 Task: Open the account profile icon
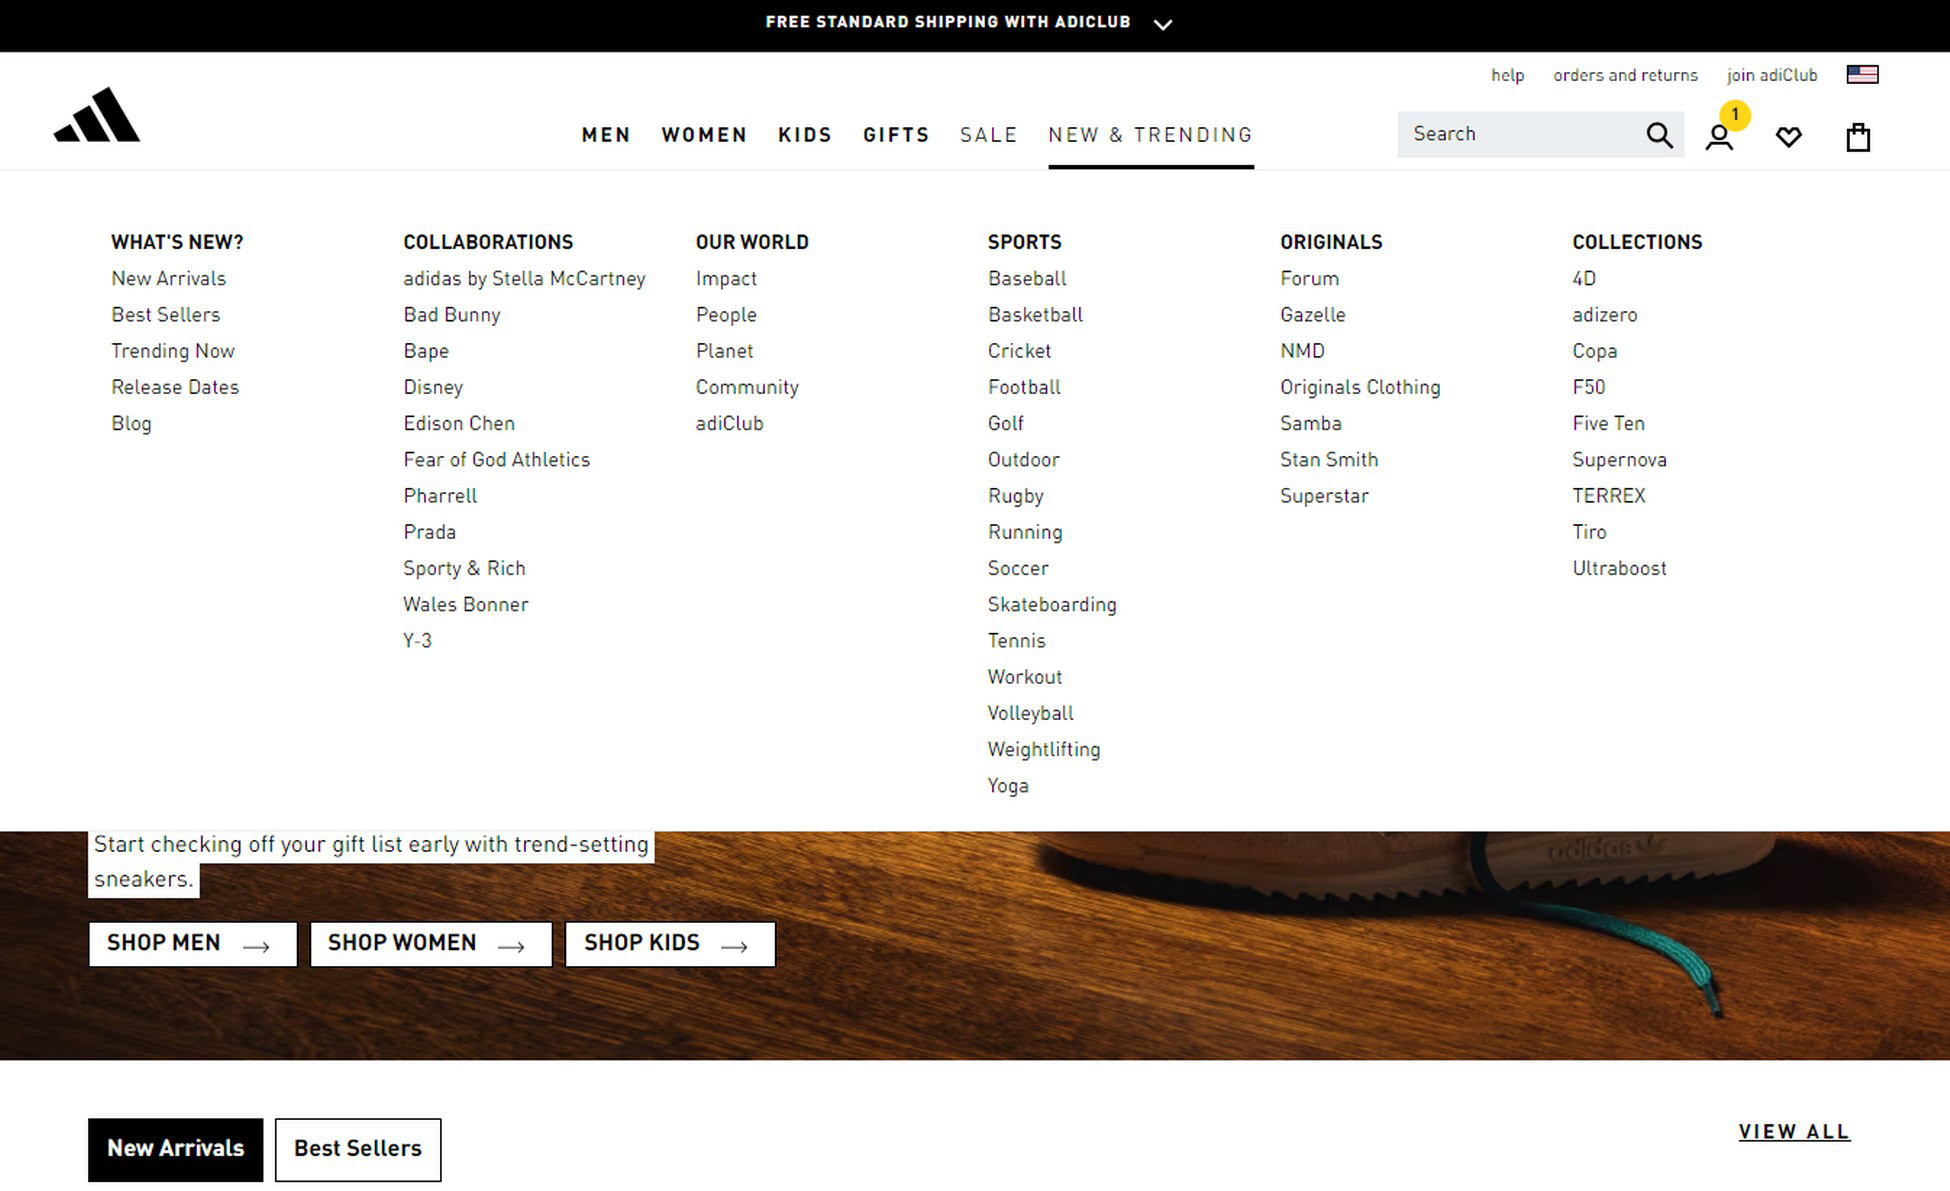tap(1719, 137)
